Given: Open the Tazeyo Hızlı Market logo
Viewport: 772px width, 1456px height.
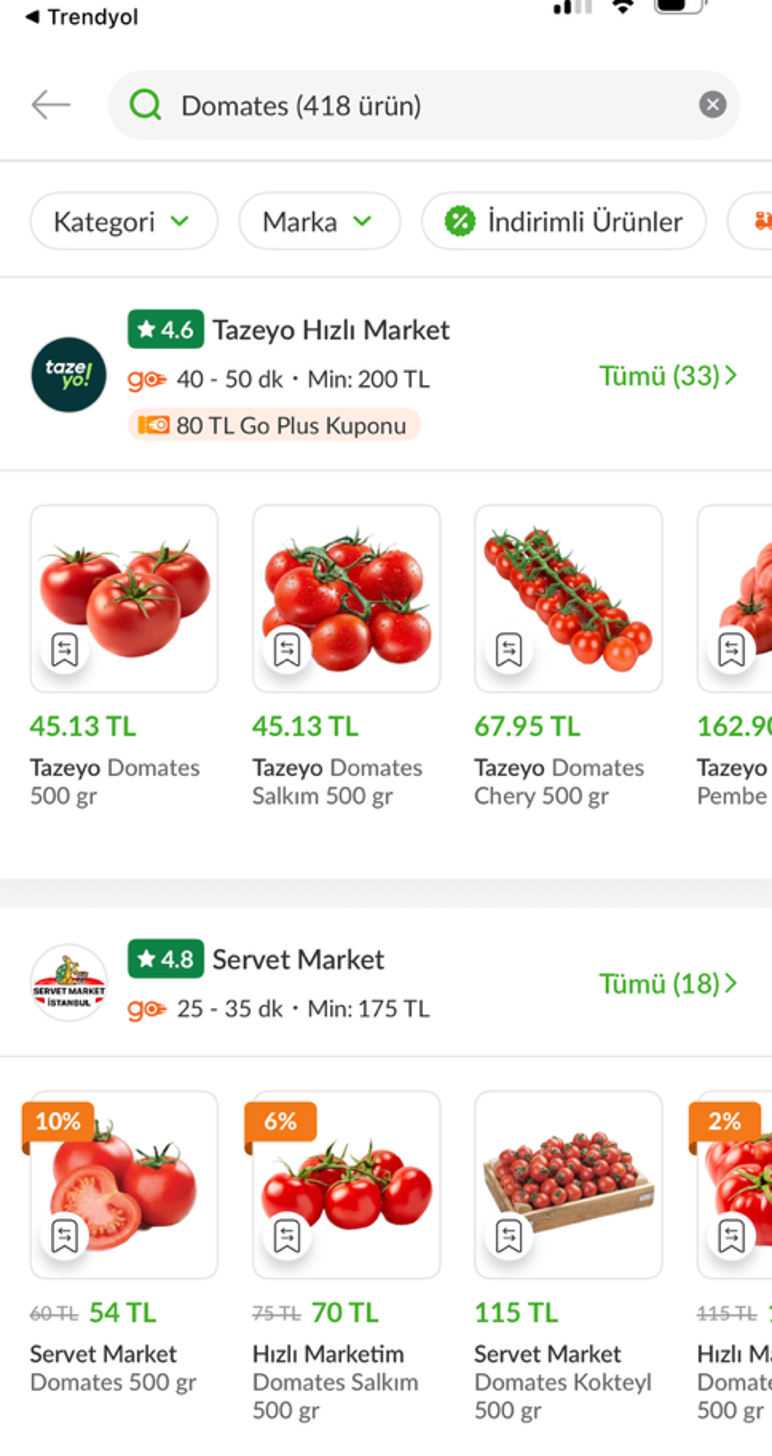Looking at the screenshot, I should [x=68, y=375].
